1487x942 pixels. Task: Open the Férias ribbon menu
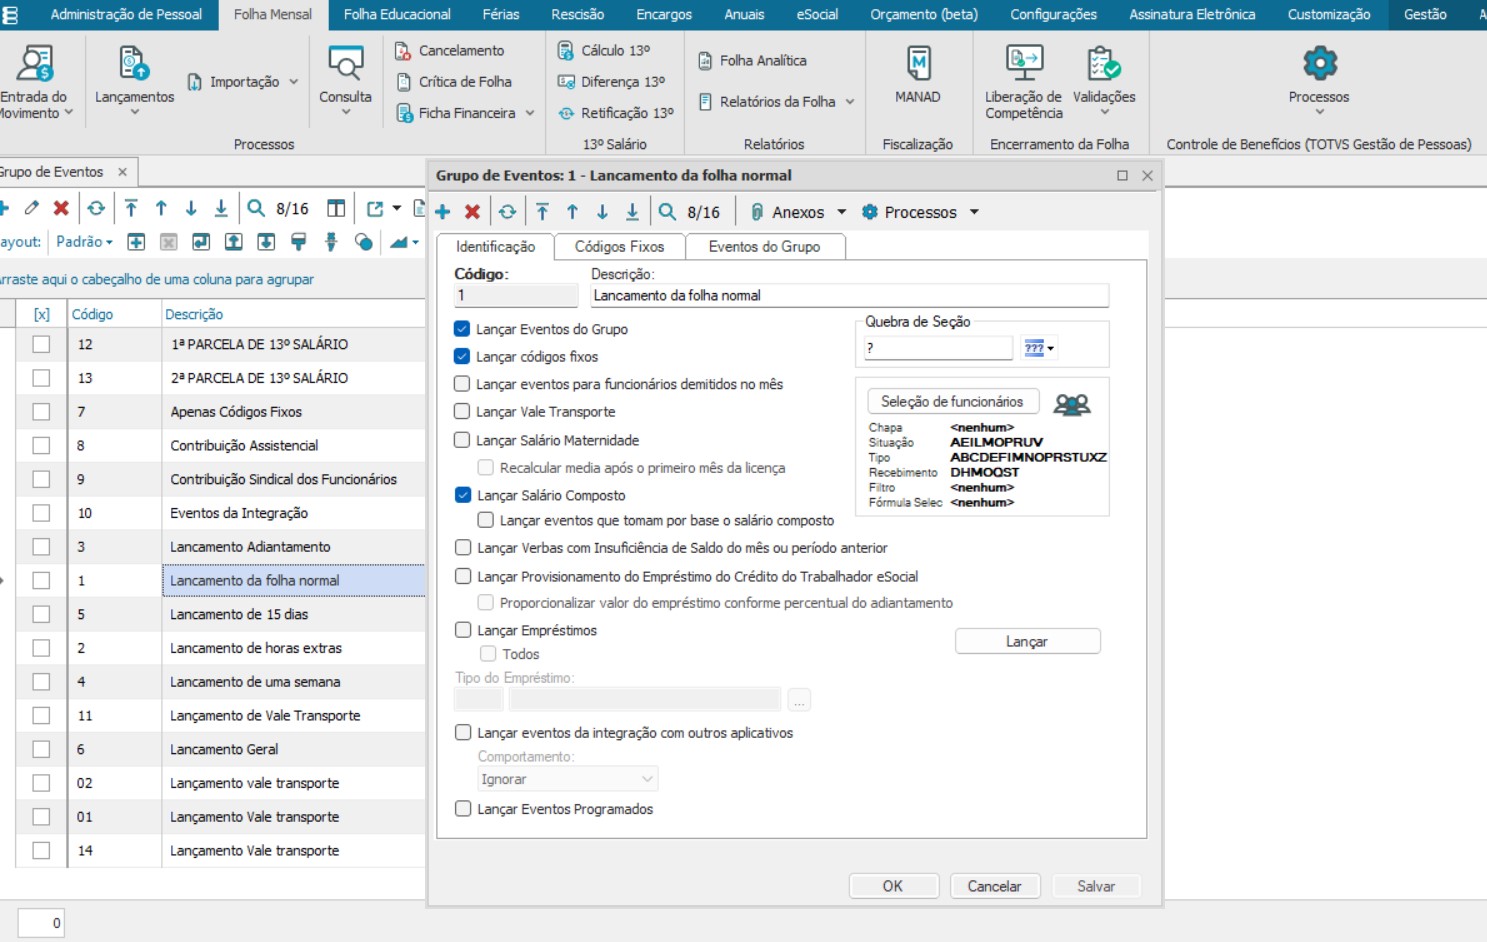click(x=500, y=14)
